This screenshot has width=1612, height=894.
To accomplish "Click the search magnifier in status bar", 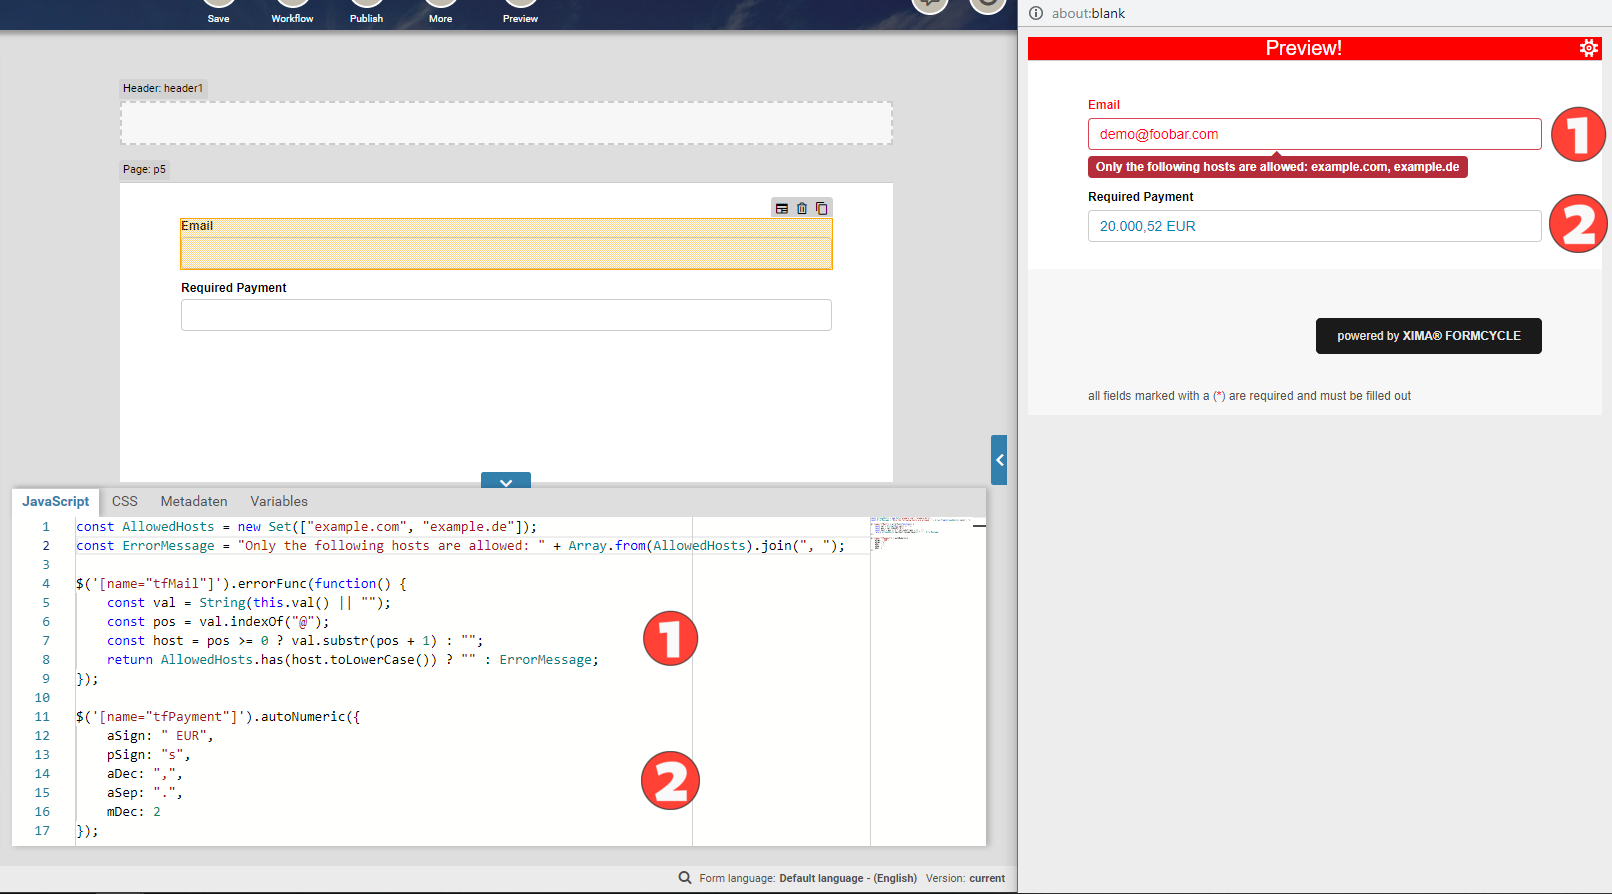I will tap(685, 878).
